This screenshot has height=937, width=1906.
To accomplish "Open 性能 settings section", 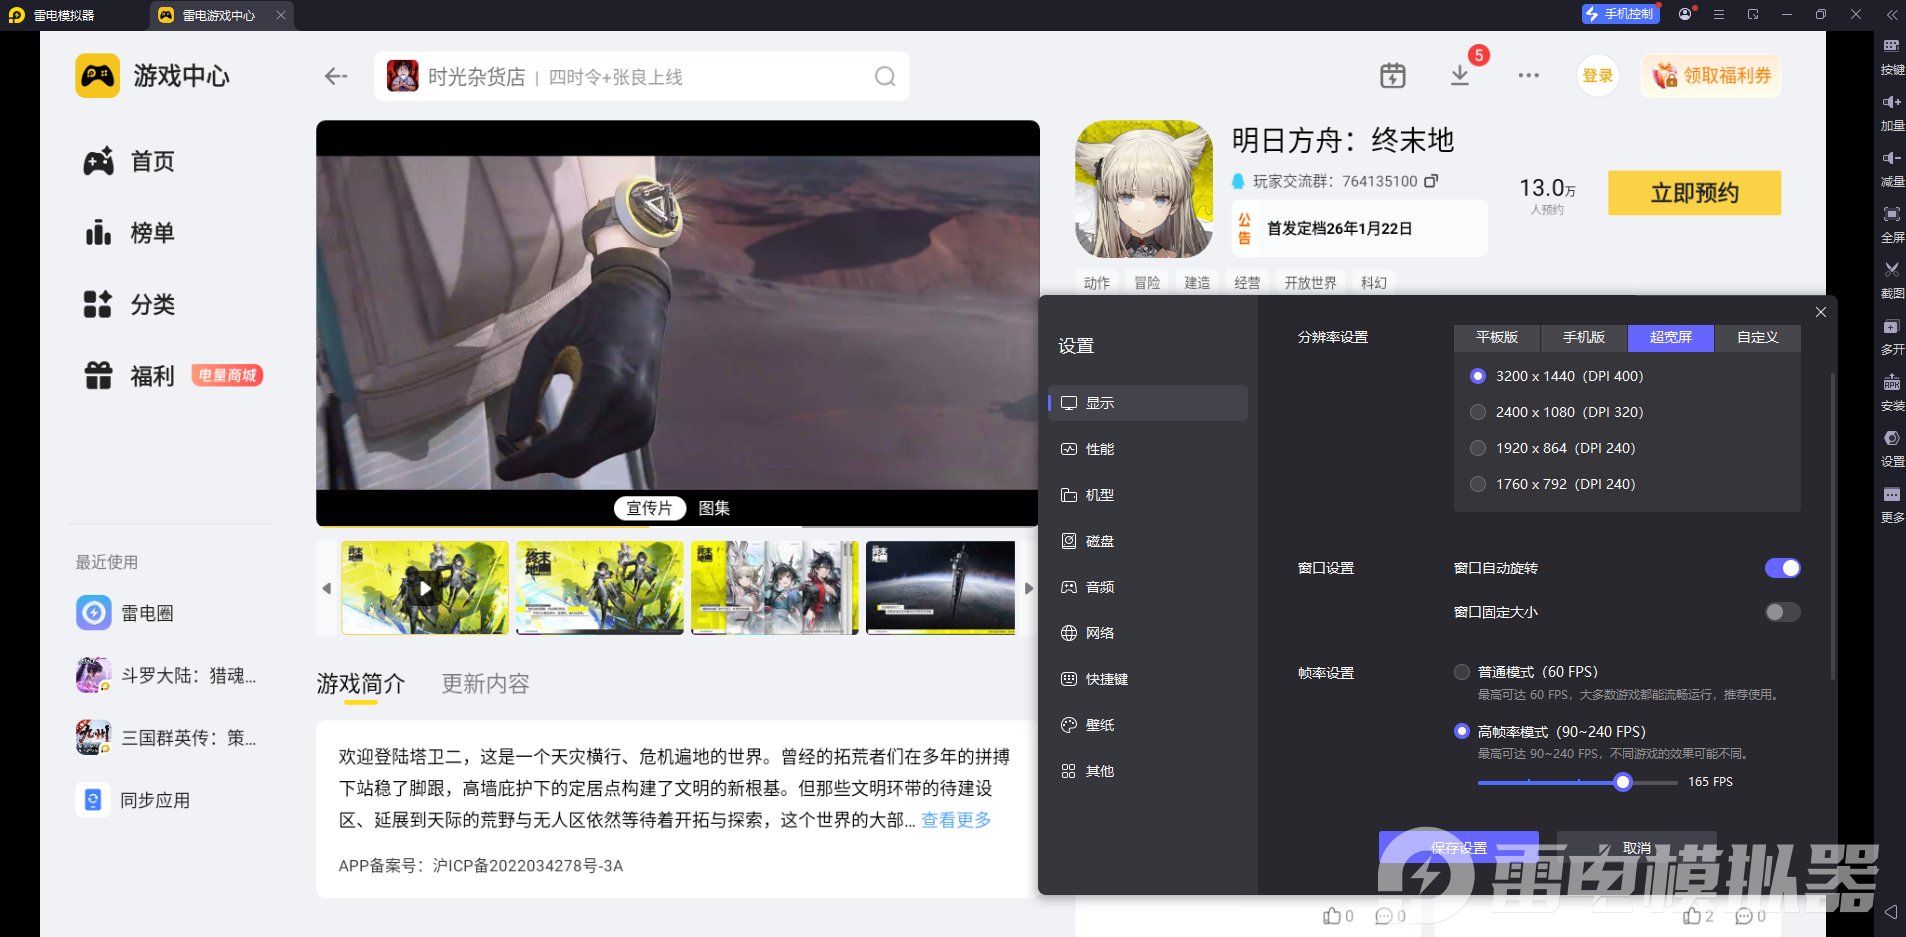I will [x=1148, y=449].
